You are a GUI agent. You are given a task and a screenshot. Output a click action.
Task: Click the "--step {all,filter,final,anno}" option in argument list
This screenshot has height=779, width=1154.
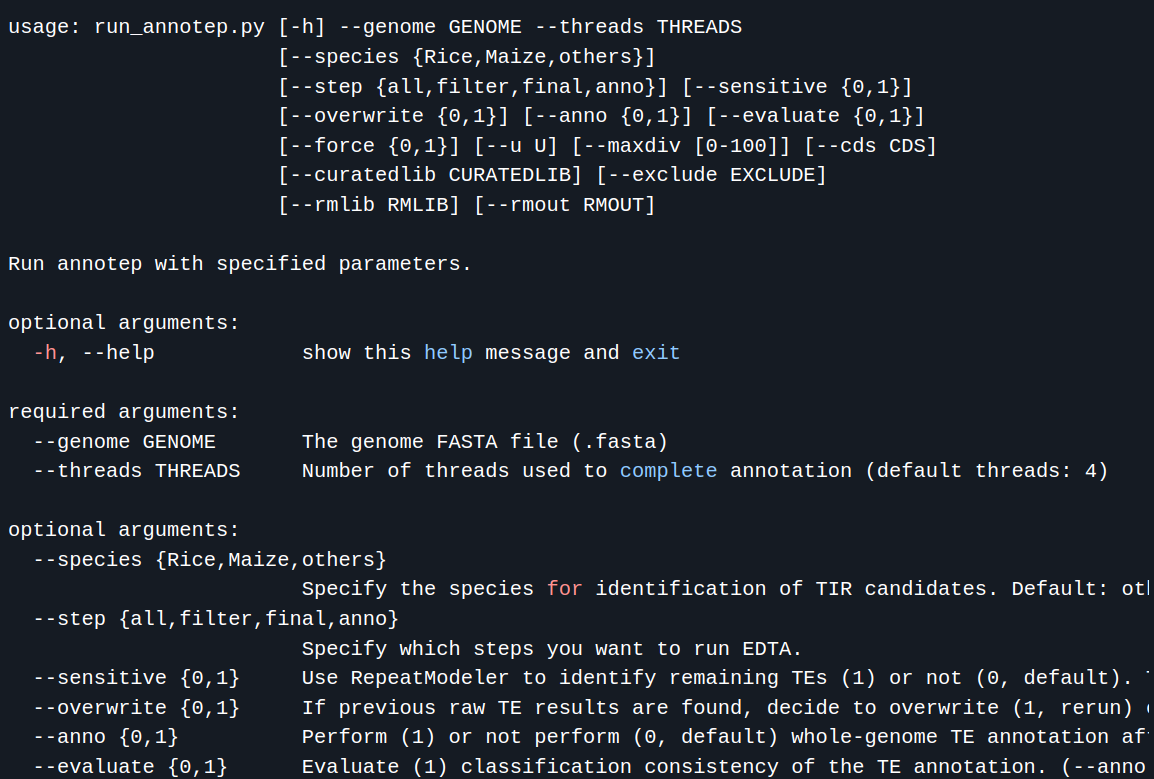point(216,618)
